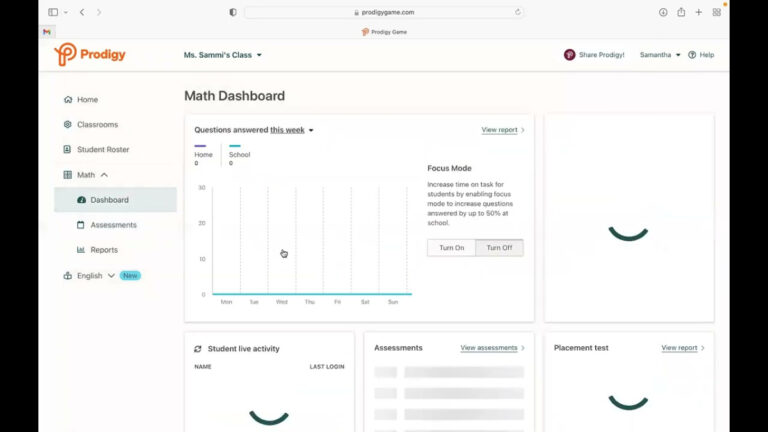Click the Home house icon in sidebar
This screenshot has width=768, height=432.
[68, 99]
